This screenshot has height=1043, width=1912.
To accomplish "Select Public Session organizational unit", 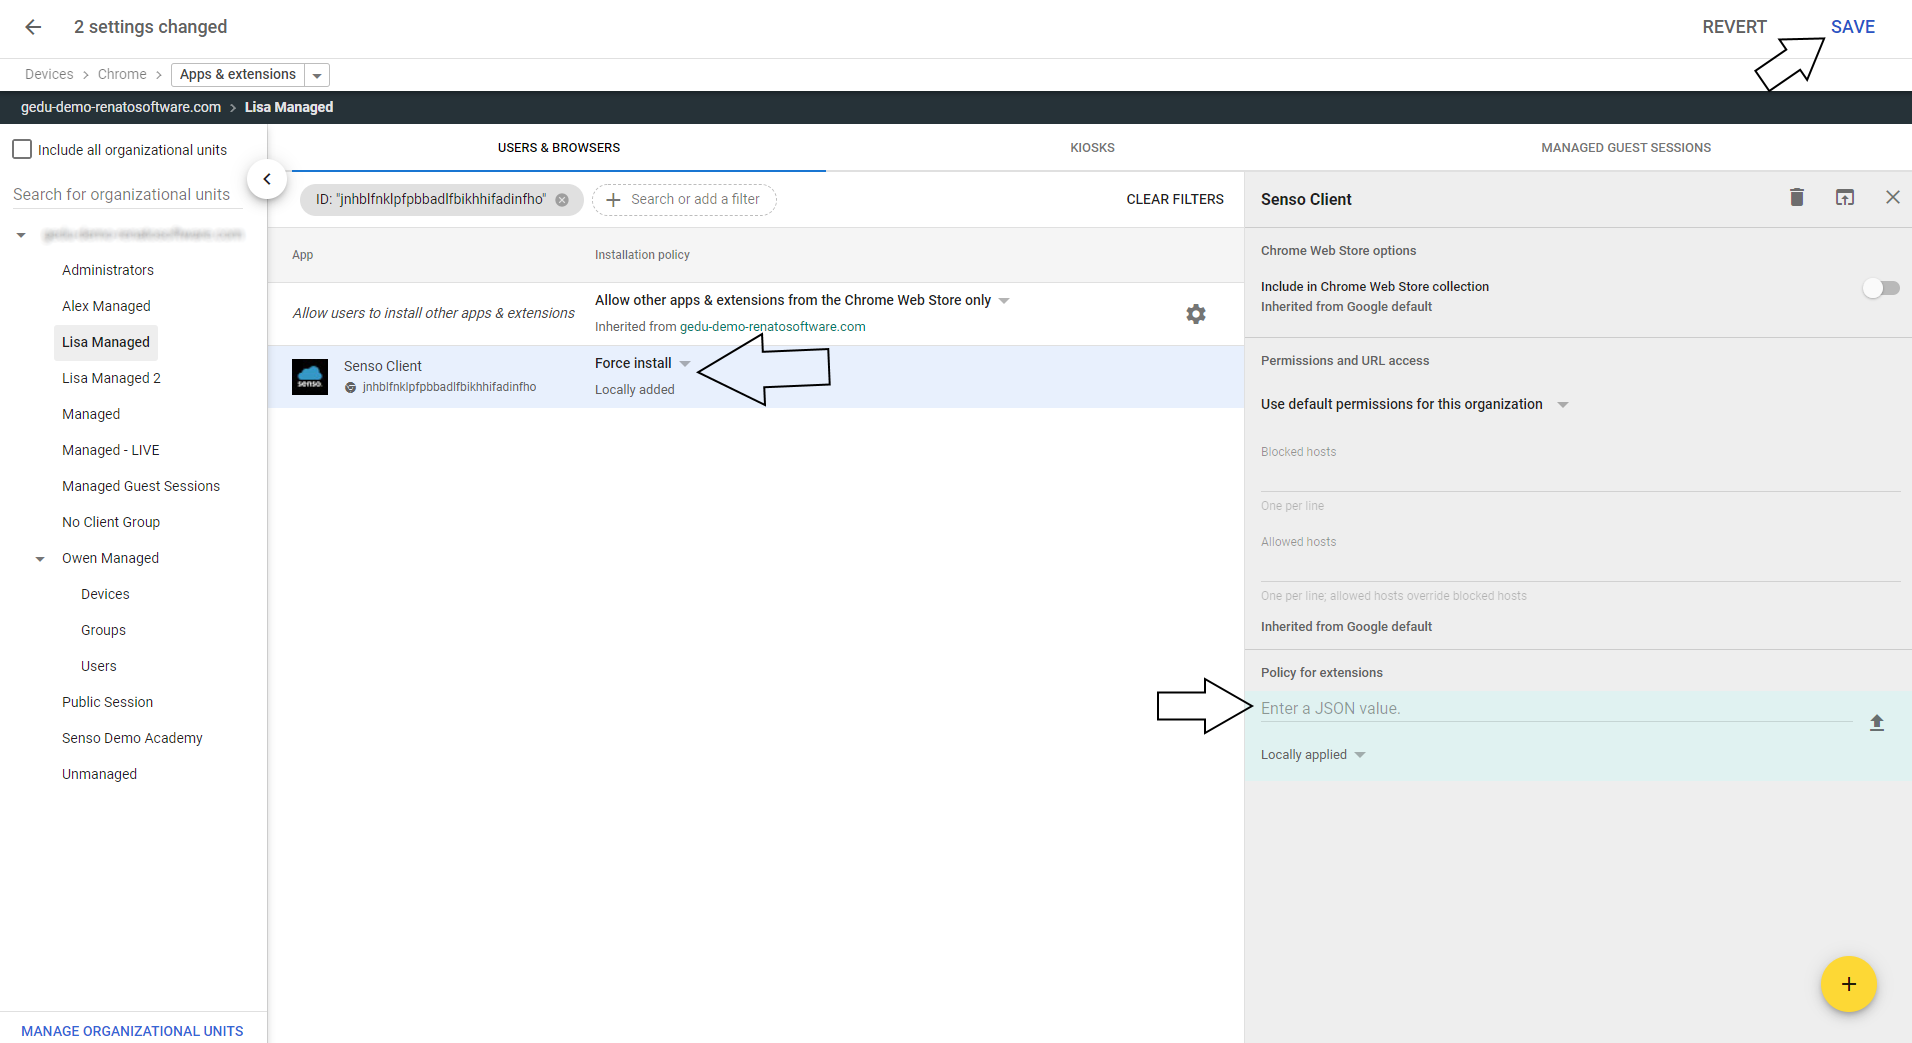I will (107, 702).
